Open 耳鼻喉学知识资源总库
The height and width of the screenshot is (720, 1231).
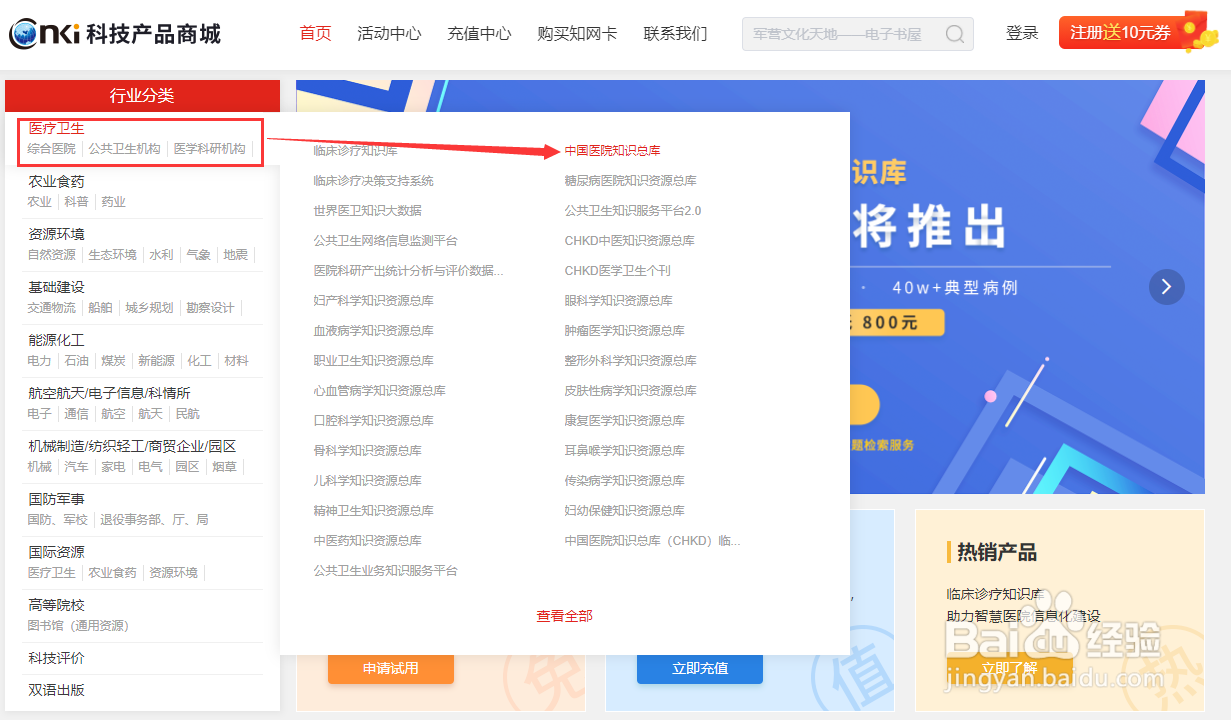pos(624,451)
